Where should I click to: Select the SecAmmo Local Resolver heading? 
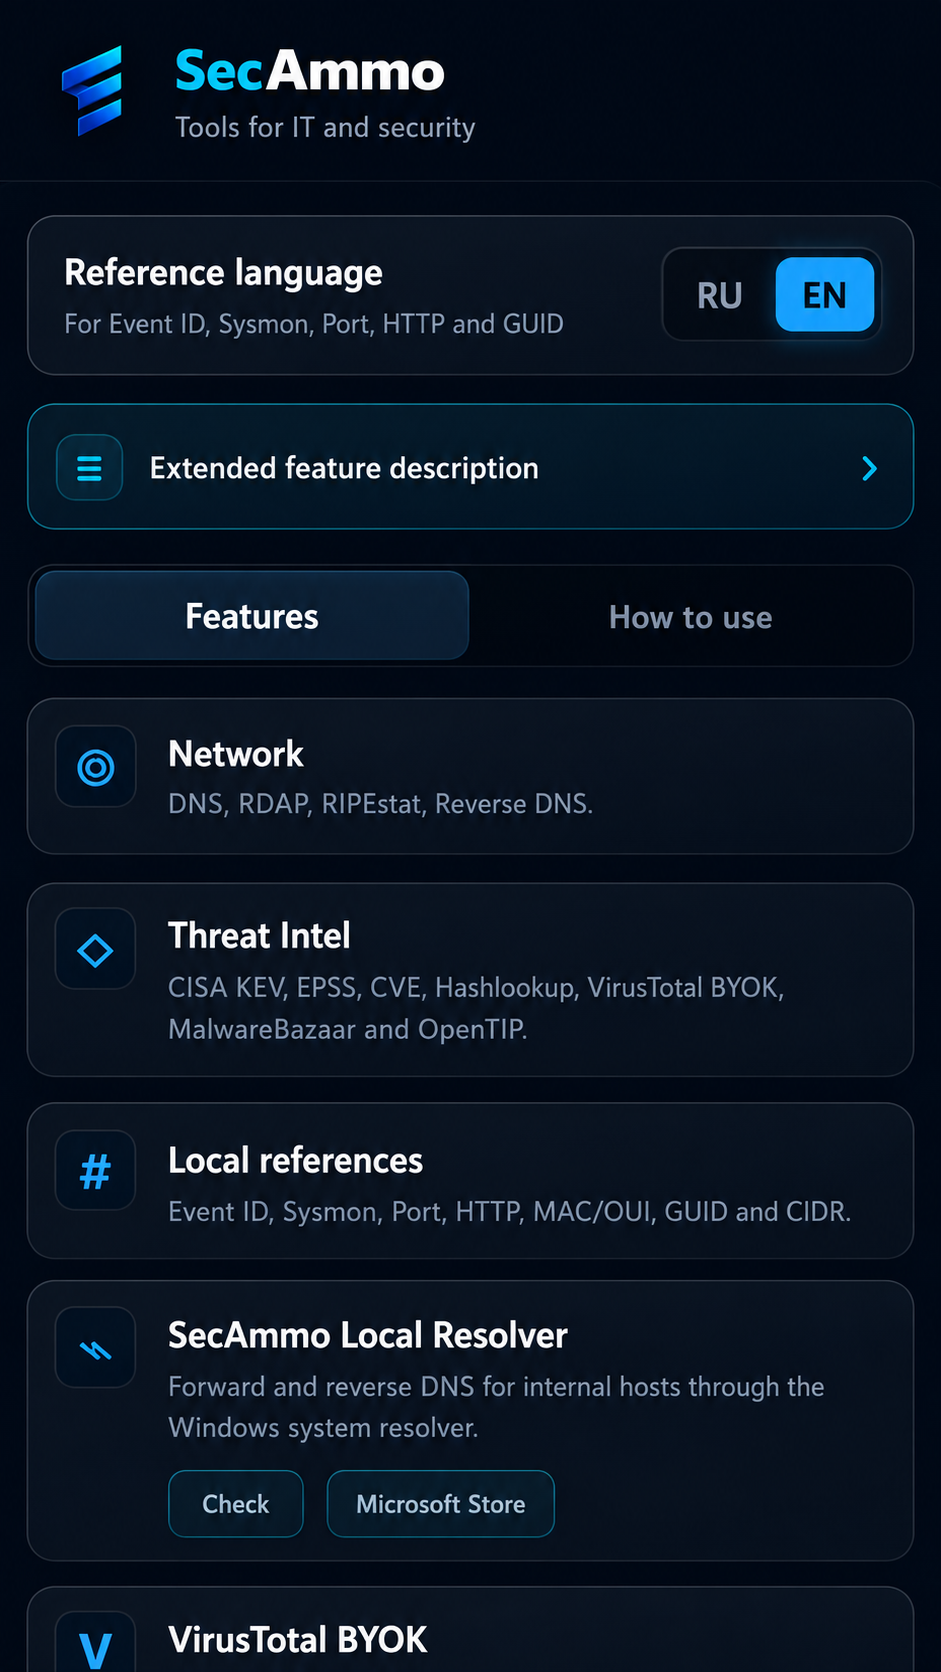click(368, 1336)
